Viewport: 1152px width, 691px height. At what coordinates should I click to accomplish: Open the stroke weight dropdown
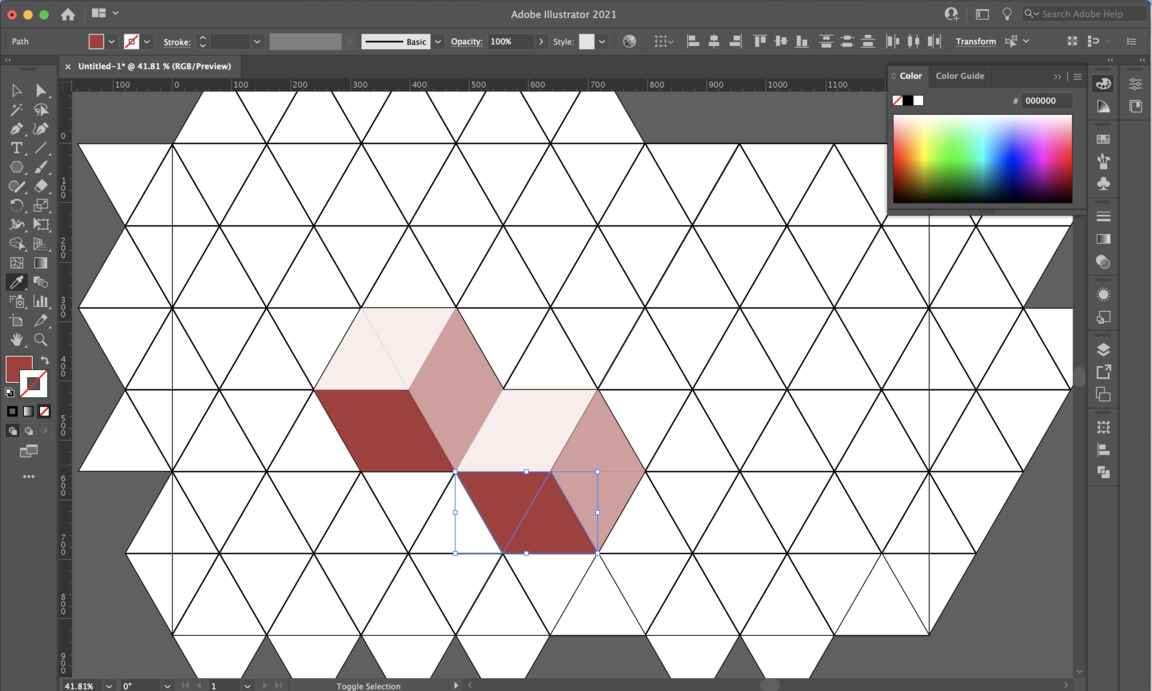click(x=256, y=42)
